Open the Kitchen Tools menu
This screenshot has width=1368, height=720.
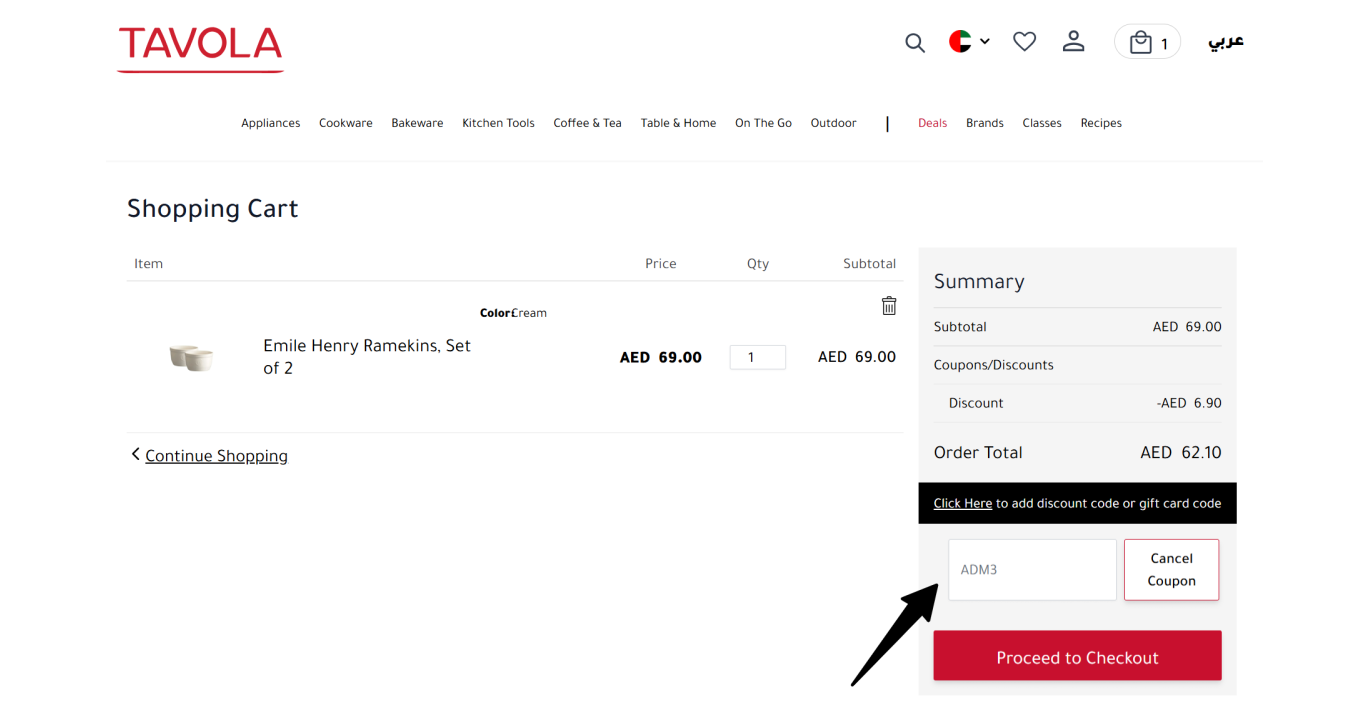pyautogui.click(x=498, y=123)
